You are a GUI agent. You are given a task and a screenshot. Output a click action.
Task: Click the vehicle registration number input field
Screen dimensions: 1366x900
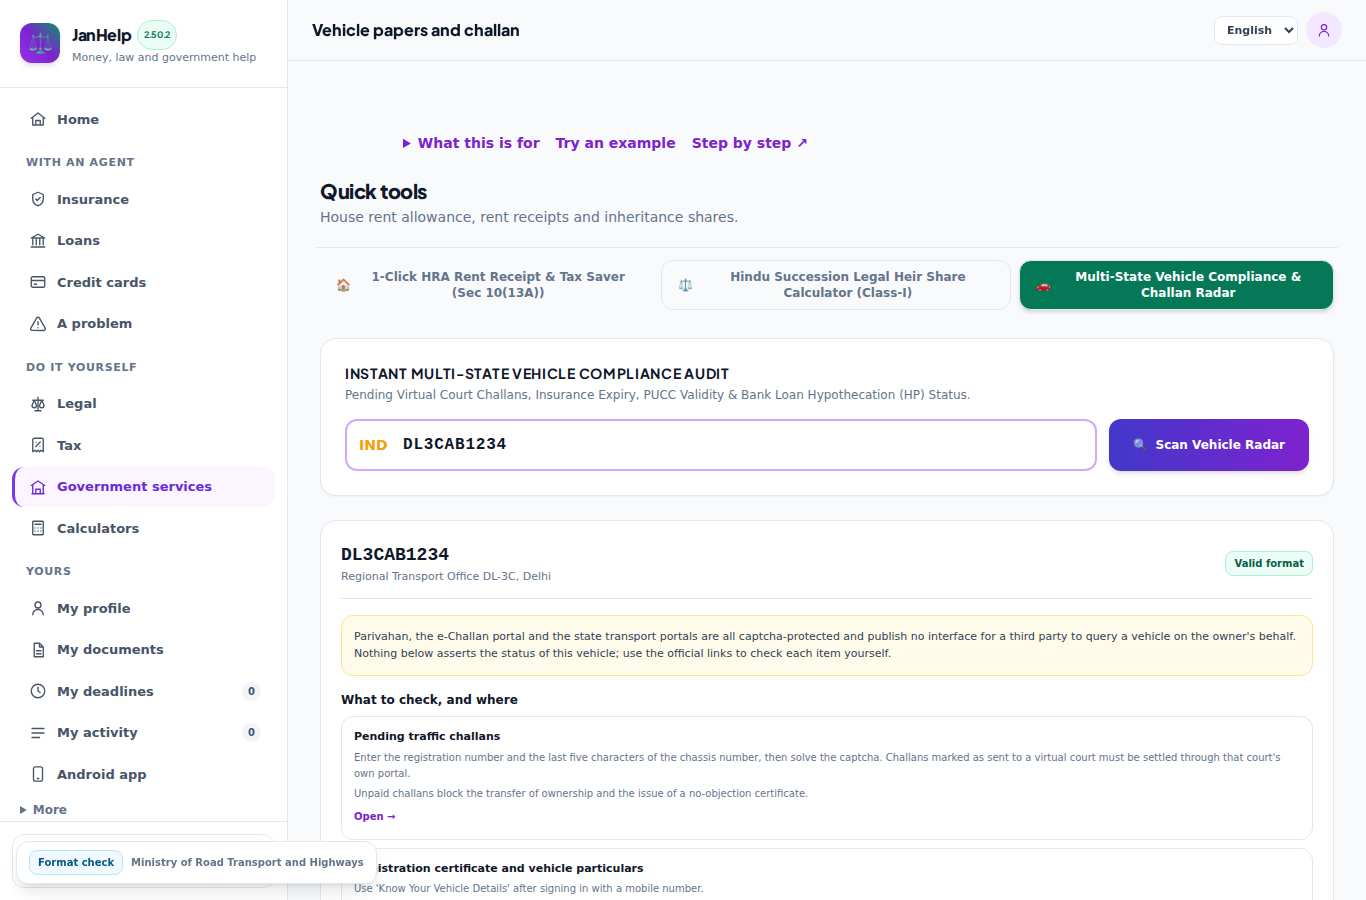coord(721,445)
